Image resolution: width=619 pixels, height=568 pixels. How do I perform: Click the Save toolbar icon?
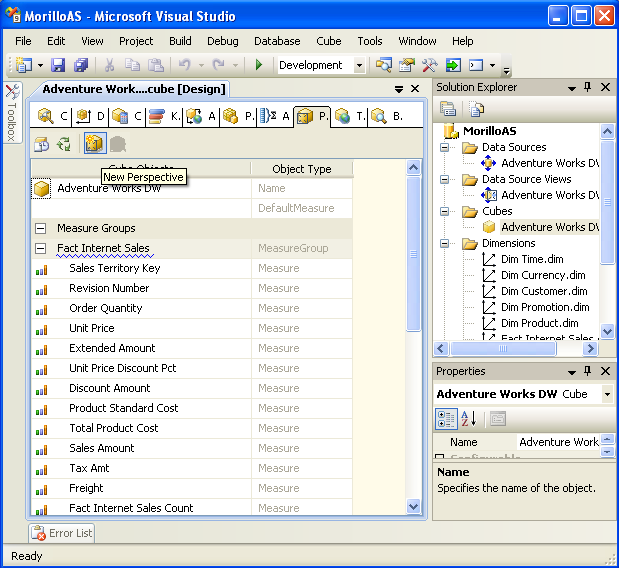(58, 65)
